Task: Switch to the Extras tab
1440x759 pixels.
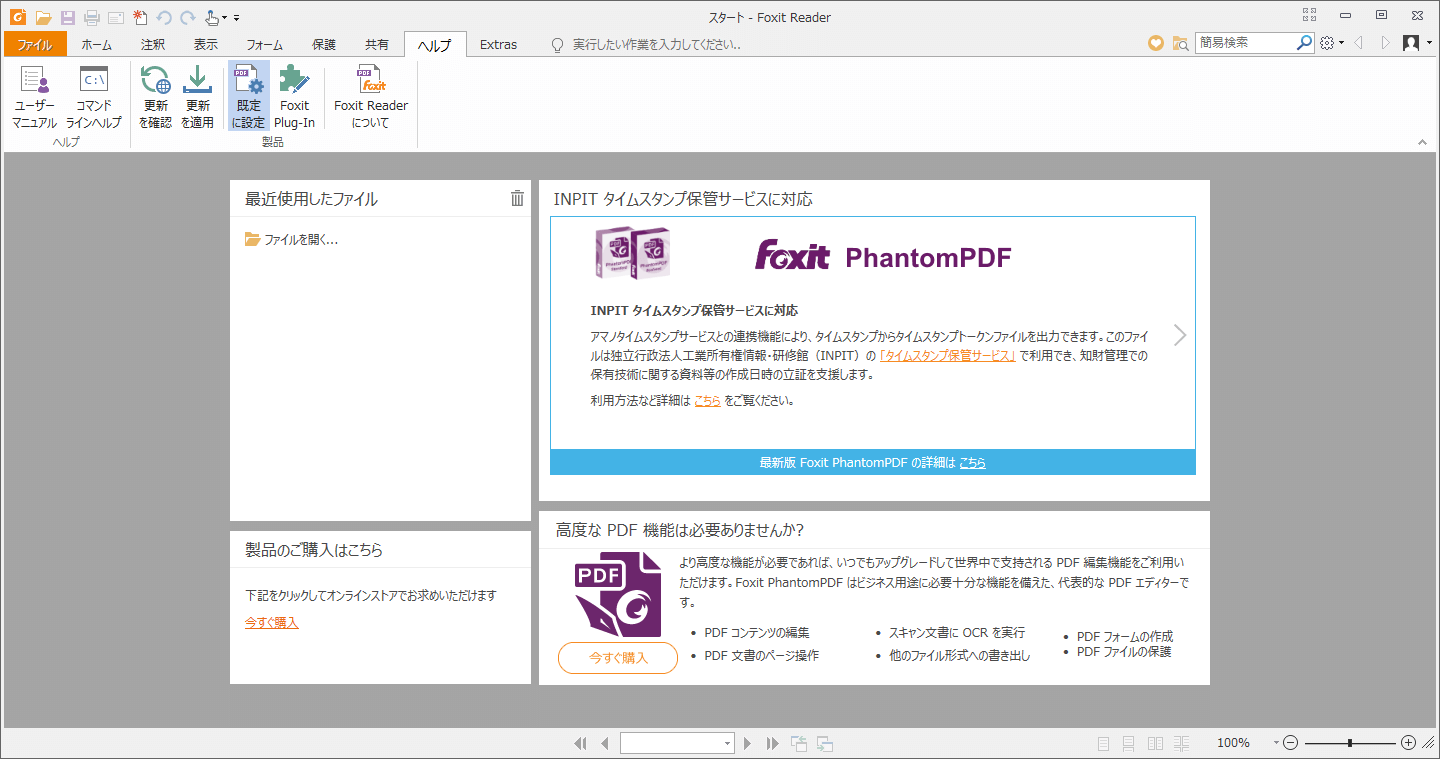Action: point(498,44)
